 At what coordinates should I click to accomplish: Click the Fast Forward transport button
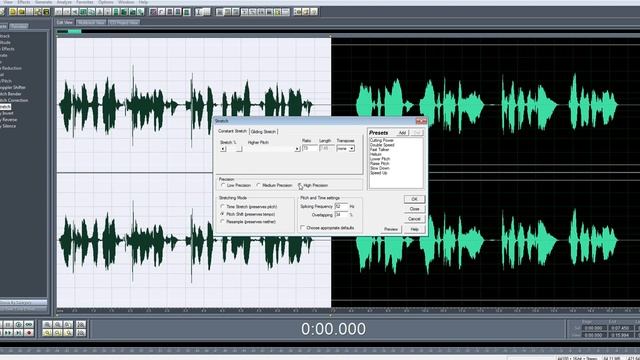pyautogui.click(x=8, y=333)
